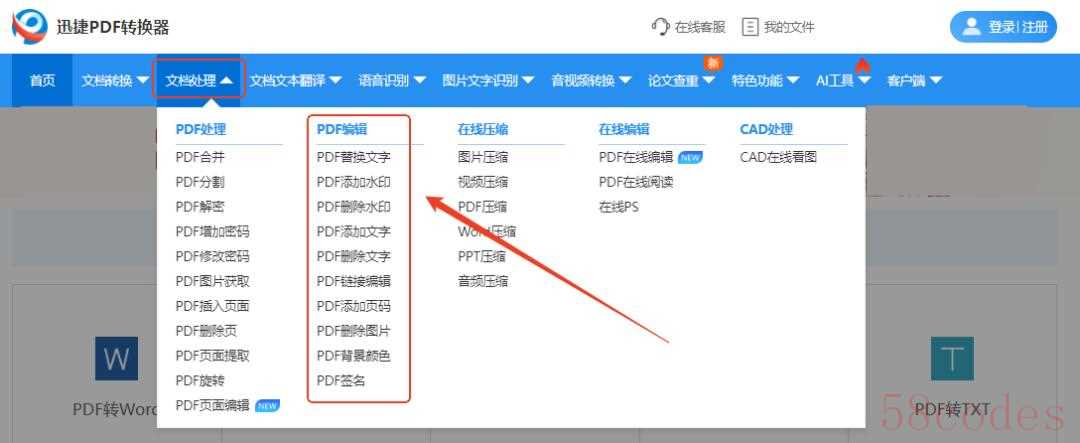The width and height of the screenshot is (1080, 443).
Task: Choose PDF合并 in PDF处理 column
Action: pos(200,157)
